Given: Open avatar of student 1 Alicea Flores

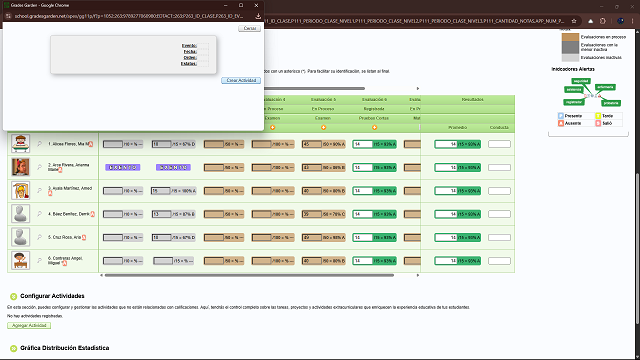Looking at the screenshot, I should click(x=20, y=144).
